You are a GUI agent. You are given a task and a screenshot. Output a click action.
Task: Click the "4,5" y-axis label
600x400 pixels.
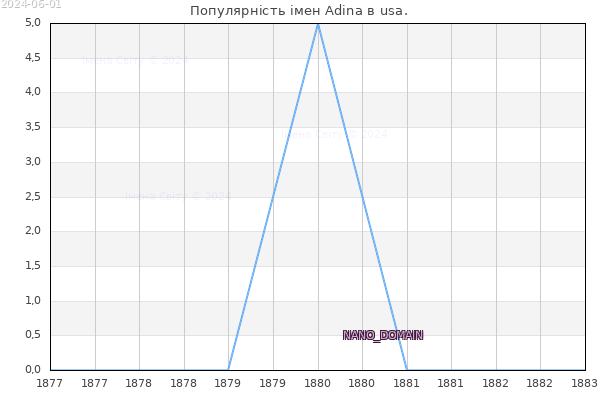coord(33,57)
